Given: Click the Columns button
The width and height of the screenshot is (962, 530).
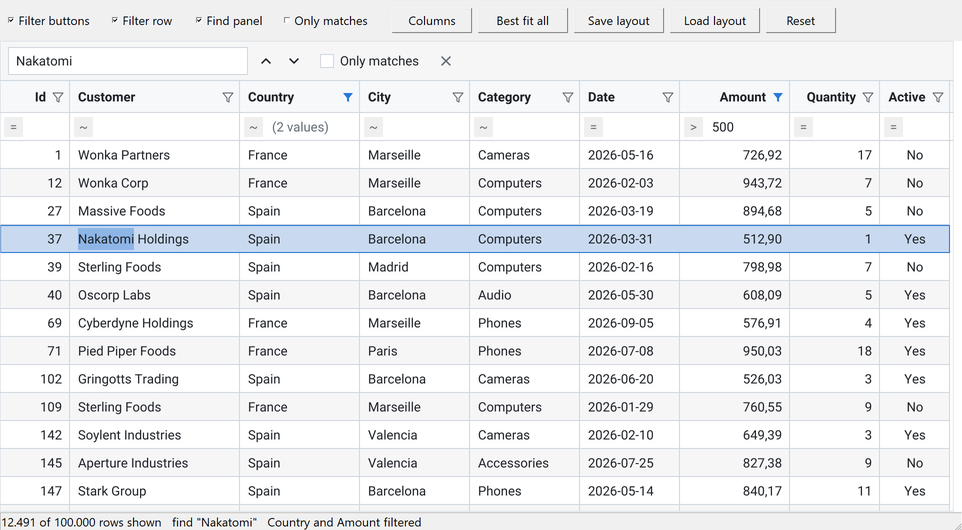Looking at the screenshot, I should point(432,20).
